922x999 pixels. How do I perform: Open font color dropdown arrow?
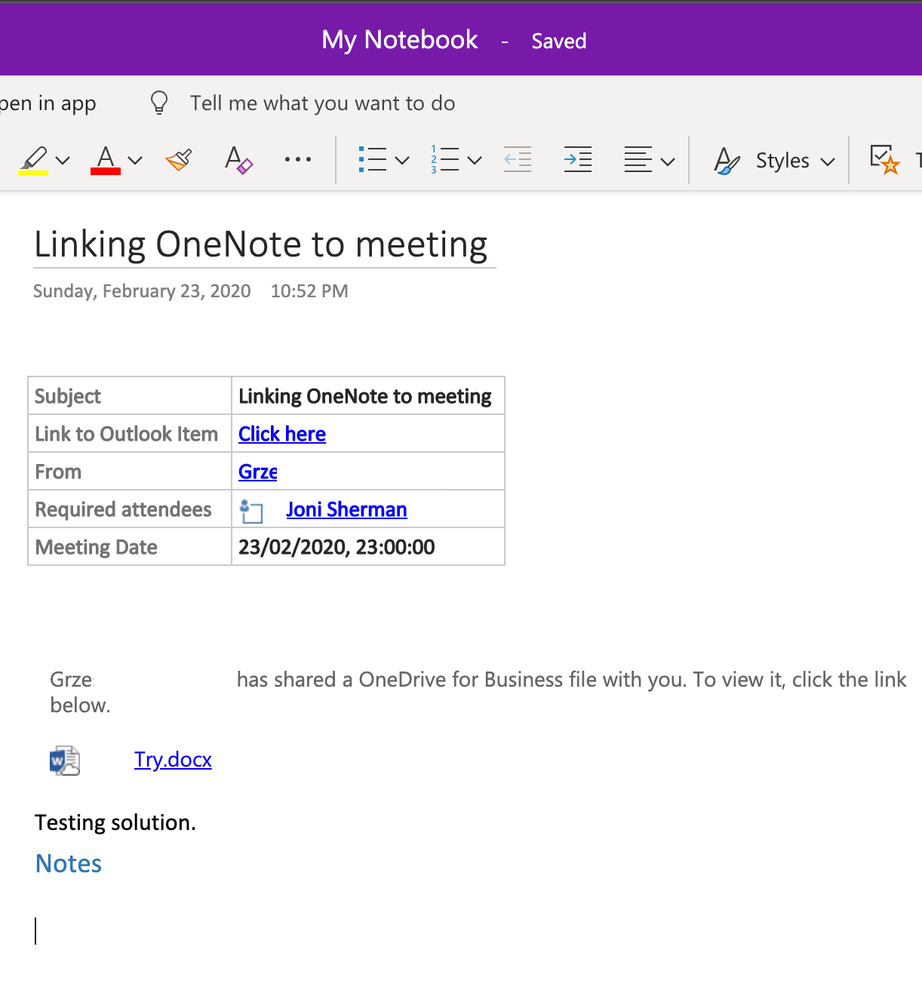click(x=135, y=161)
